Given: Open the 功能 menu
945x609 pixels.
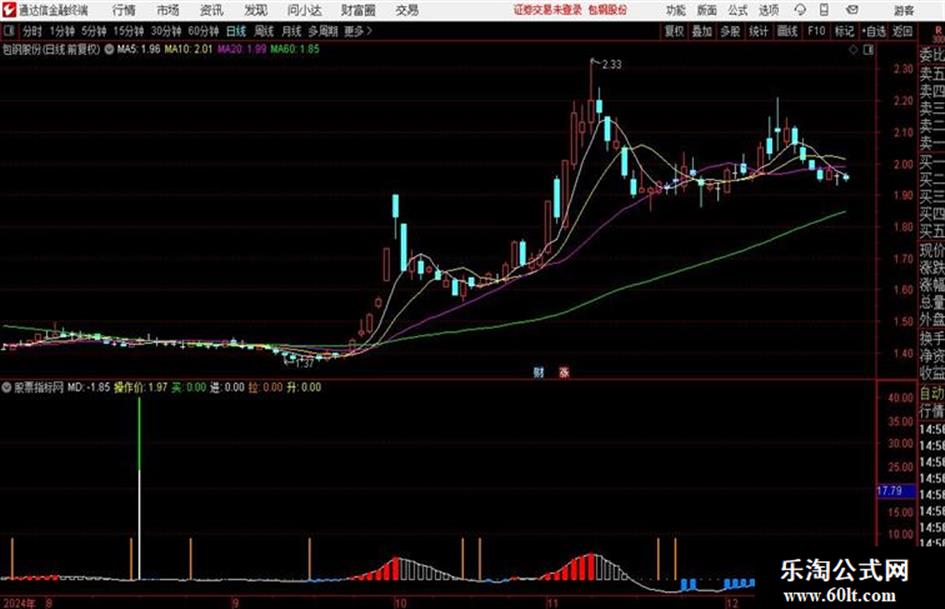Looking at the screenshot, I should 676,10.
